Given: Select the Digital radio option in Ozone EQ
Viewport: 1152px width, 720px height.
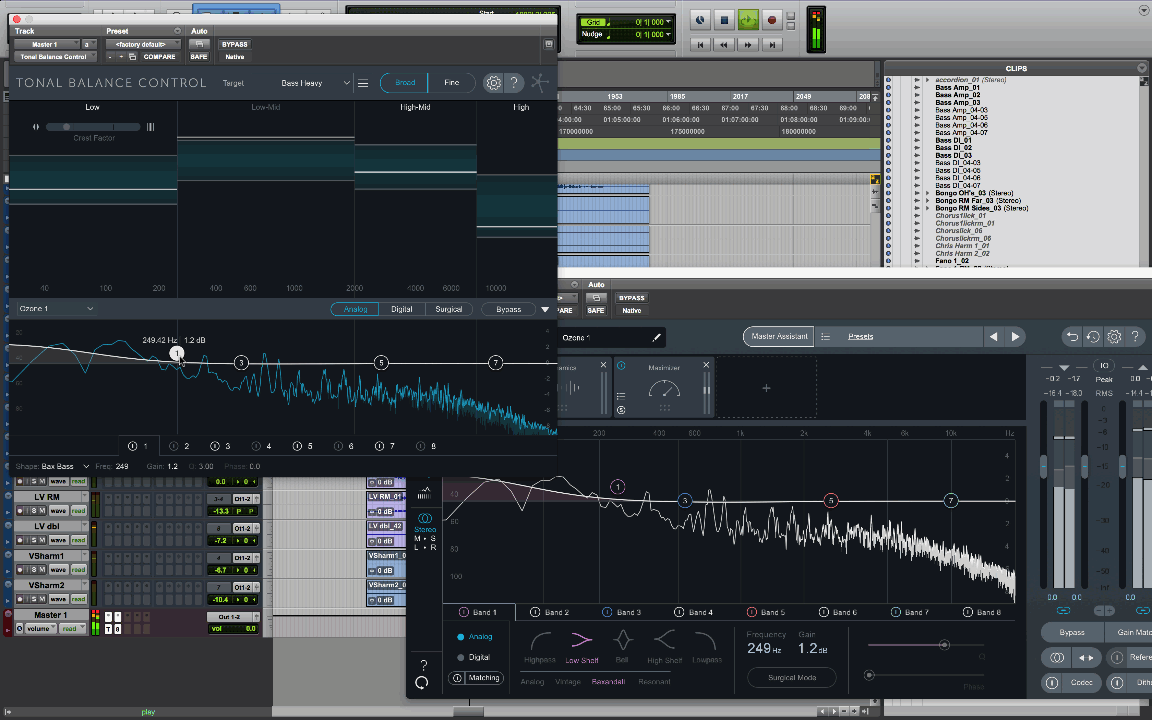Looking at the screenshot, I should pos(461,658).
